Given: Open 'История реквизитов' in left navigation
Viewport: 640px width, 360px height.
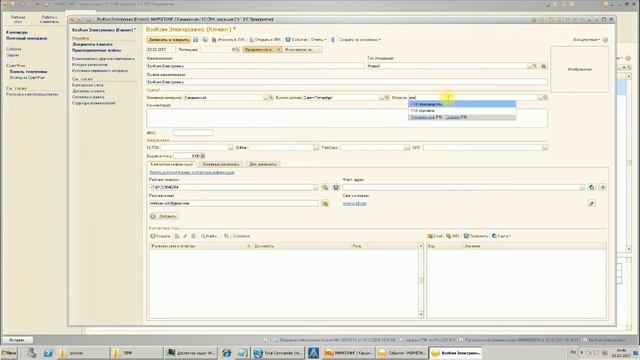Looking at the screenshot, I should (90, 64).
